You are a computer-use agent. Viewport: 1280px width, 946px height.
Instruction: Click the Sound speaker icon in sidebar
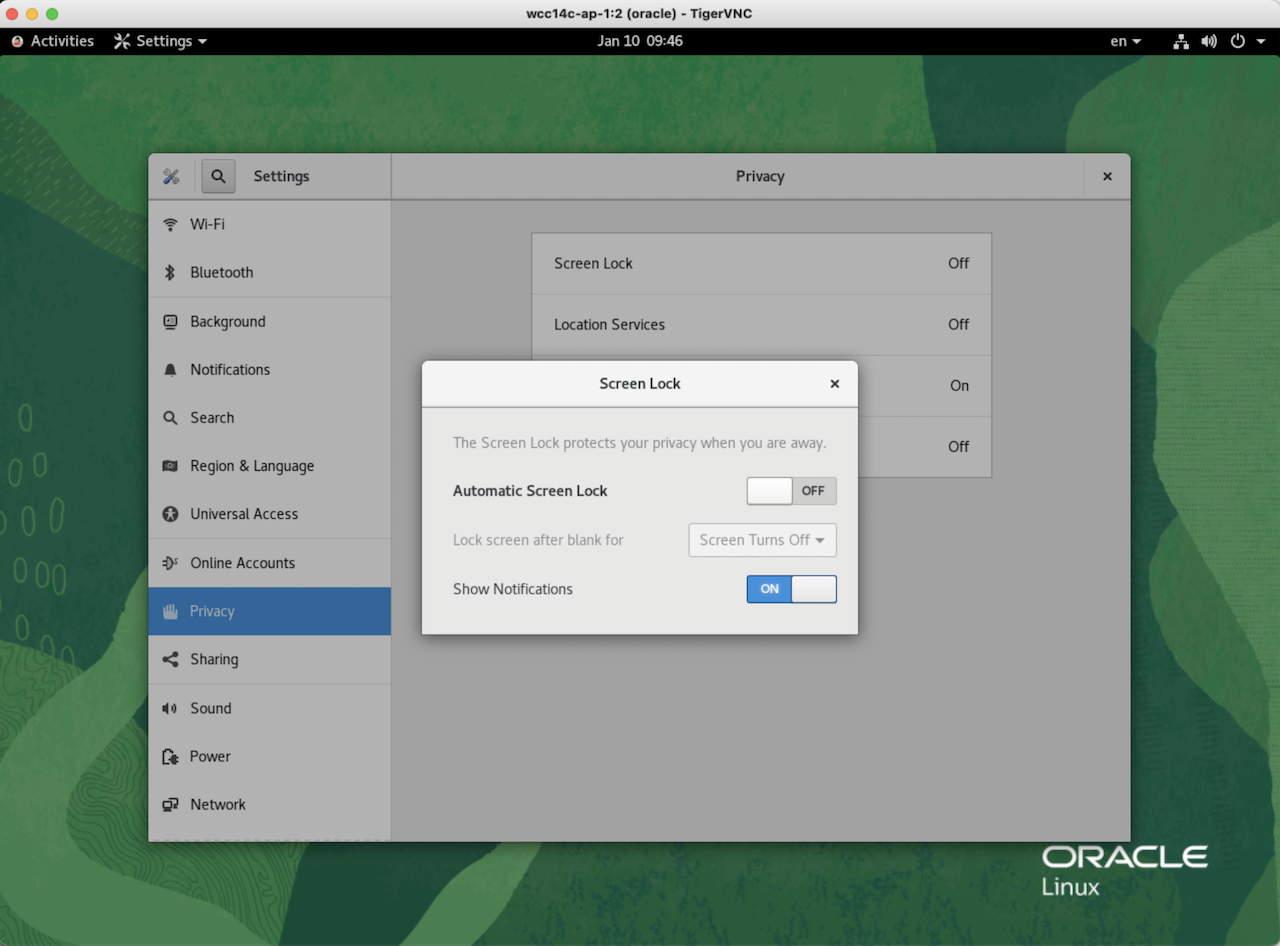pyautogui.click(x=170, y=708)
